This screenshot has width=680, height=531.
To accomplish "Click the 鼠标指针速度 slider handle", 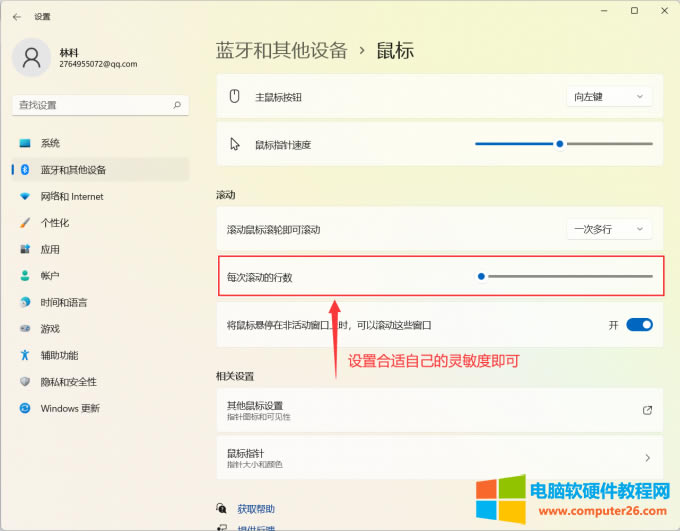I will (560, 144).
